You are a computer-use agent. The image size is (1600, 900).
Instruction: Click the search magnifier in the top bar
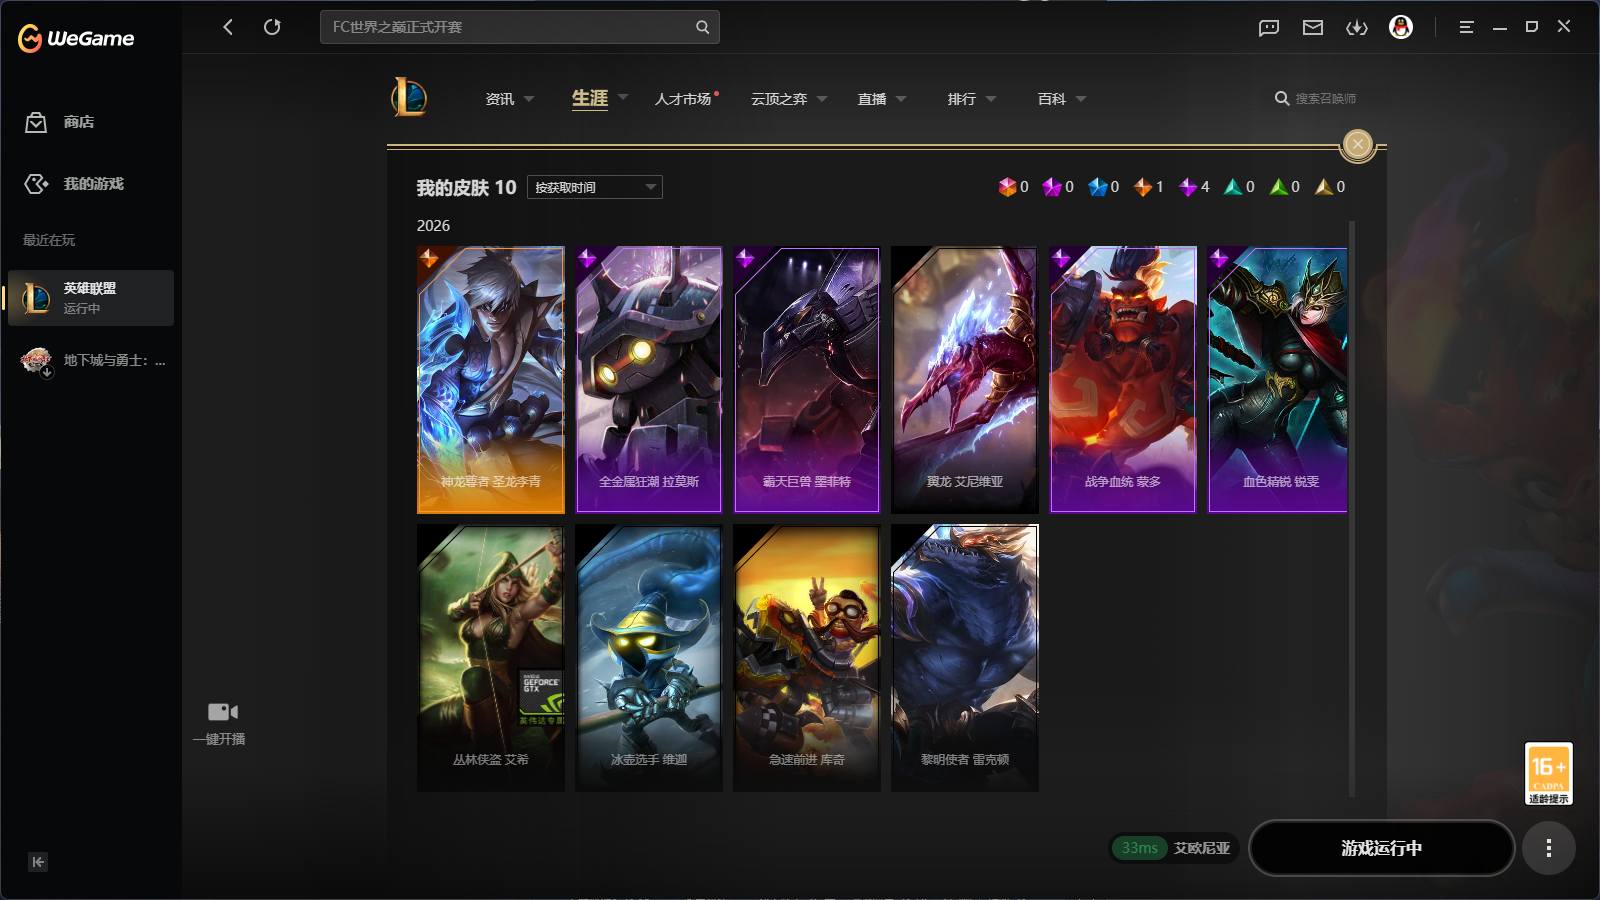click(702, 27)
